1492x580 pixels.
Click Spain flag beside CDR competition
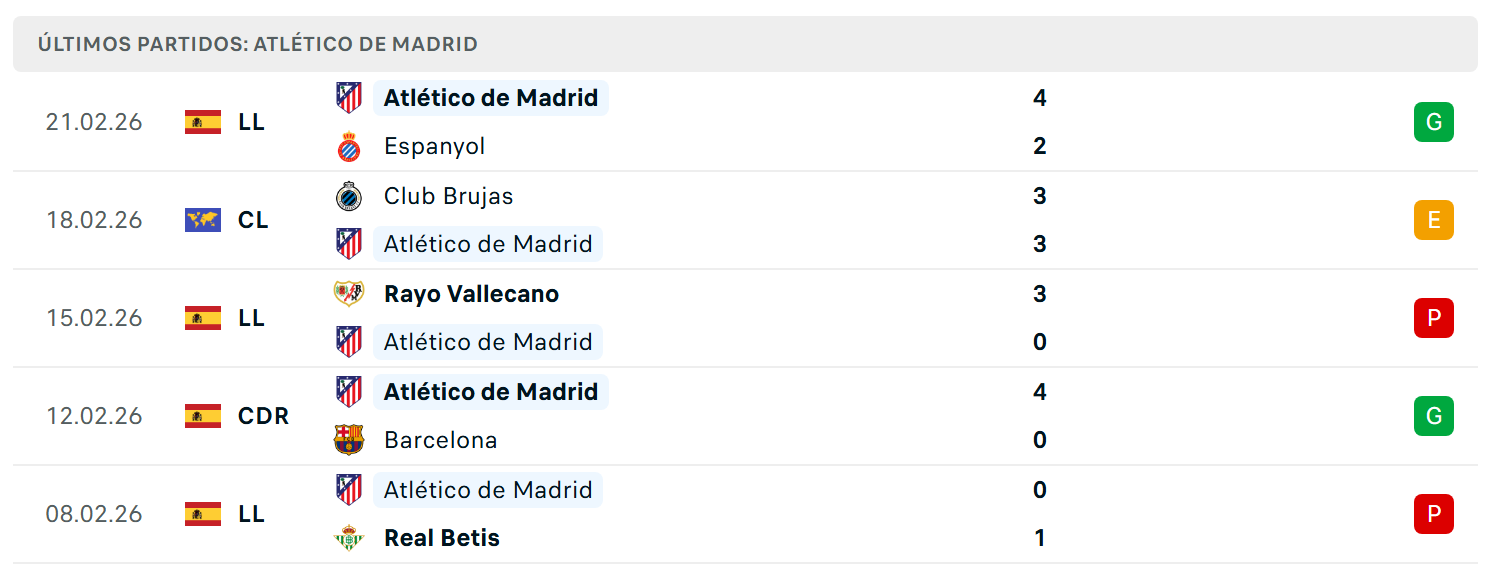click(203, 416)
